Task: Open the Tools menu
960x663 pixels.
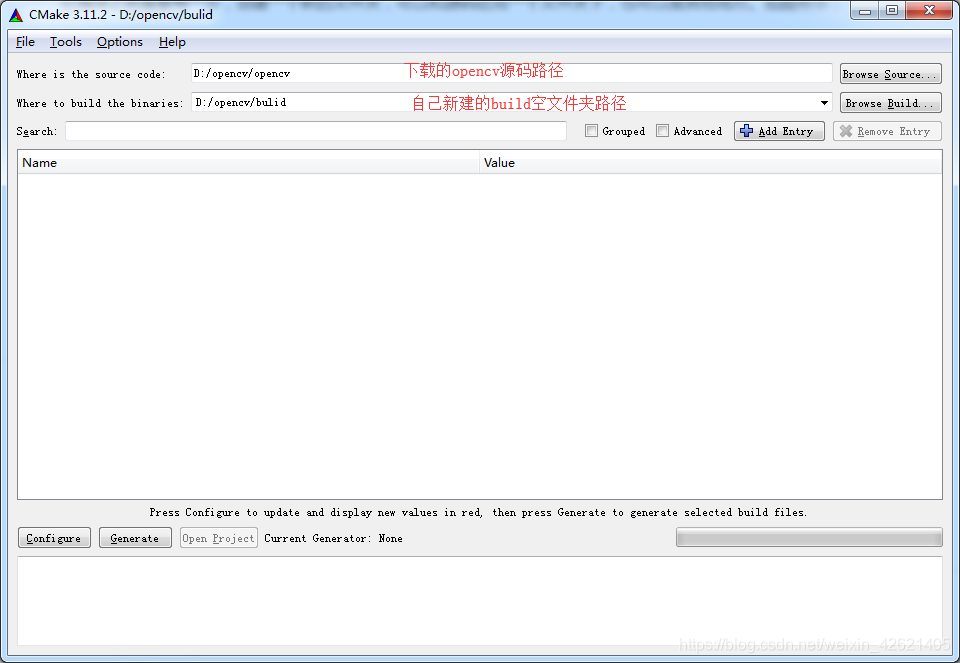Action: 66,42
